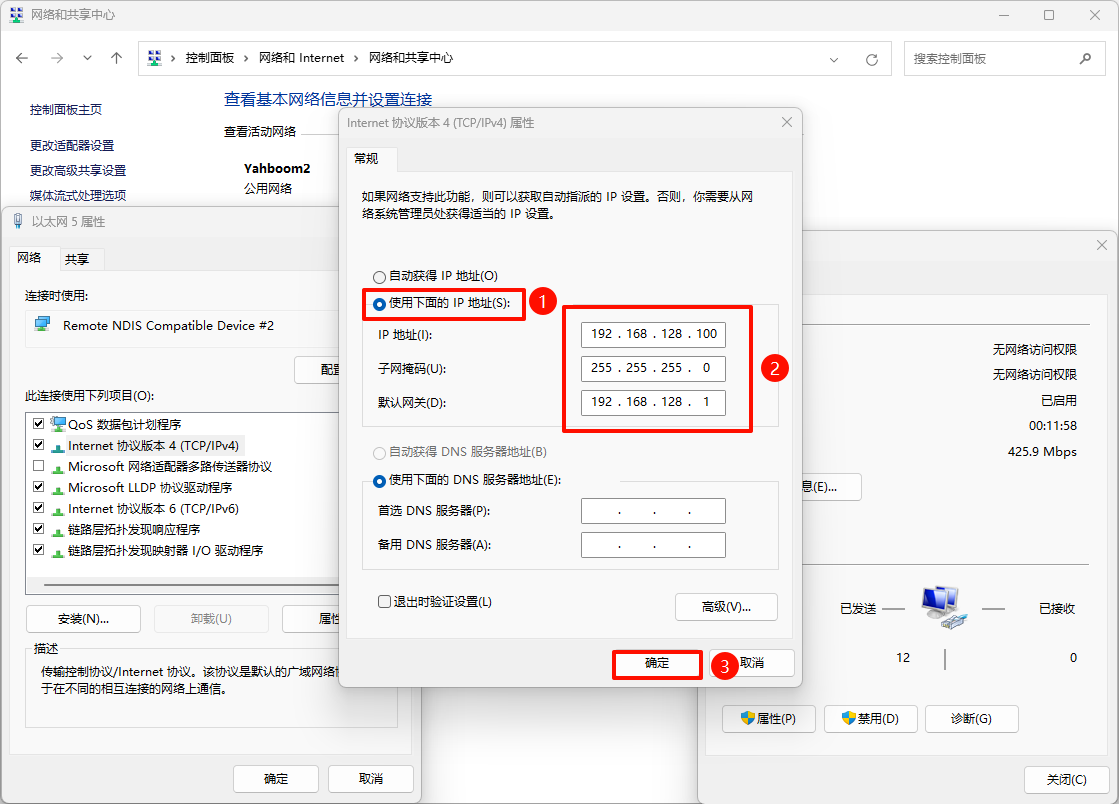Check Microsoft network adapter multiplexor protocol
The height and width of the screenshot is (804, 1119).
pyautogui.click(x=39, y=466)
